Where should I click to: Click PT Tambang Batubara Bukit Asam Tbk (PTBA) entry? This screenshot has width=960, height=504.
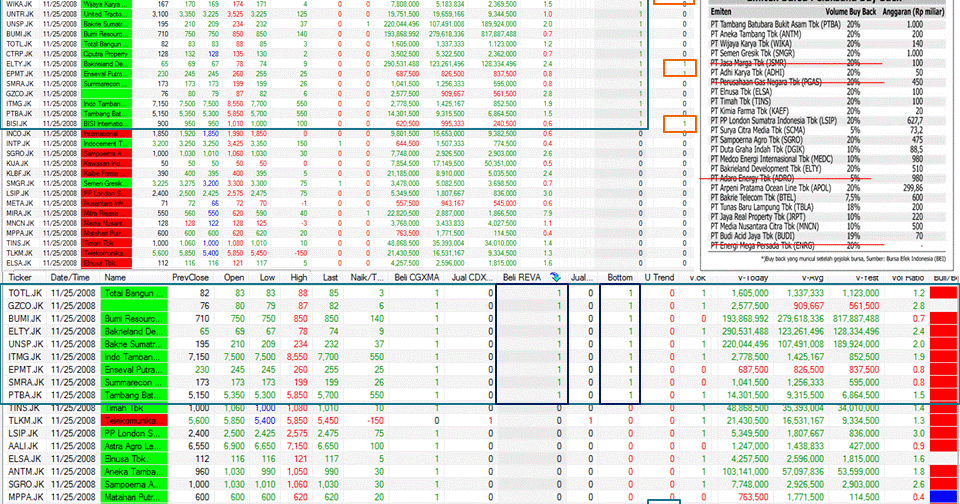[775, 24]
